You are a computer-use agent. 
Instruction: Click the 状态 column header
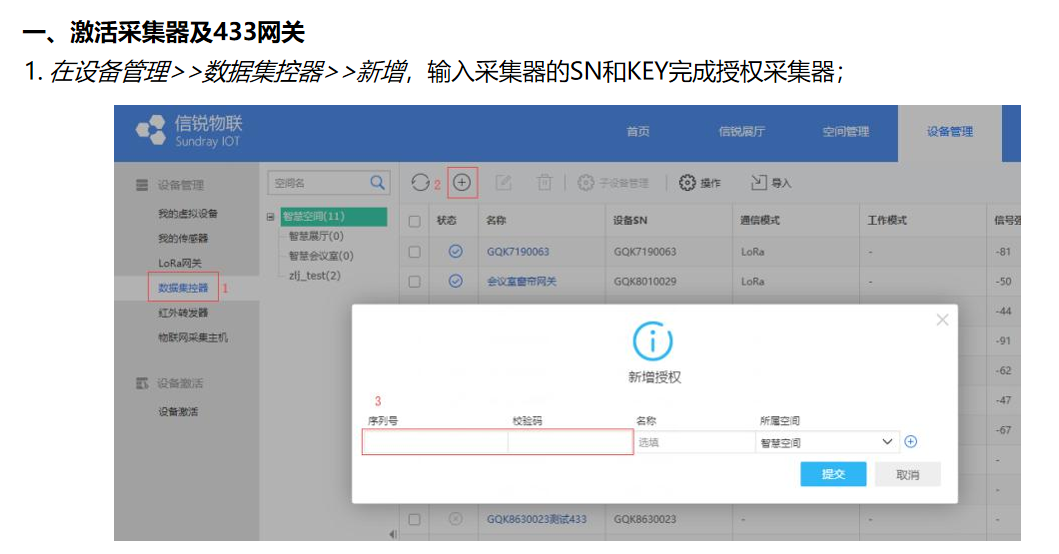[446, 220]
